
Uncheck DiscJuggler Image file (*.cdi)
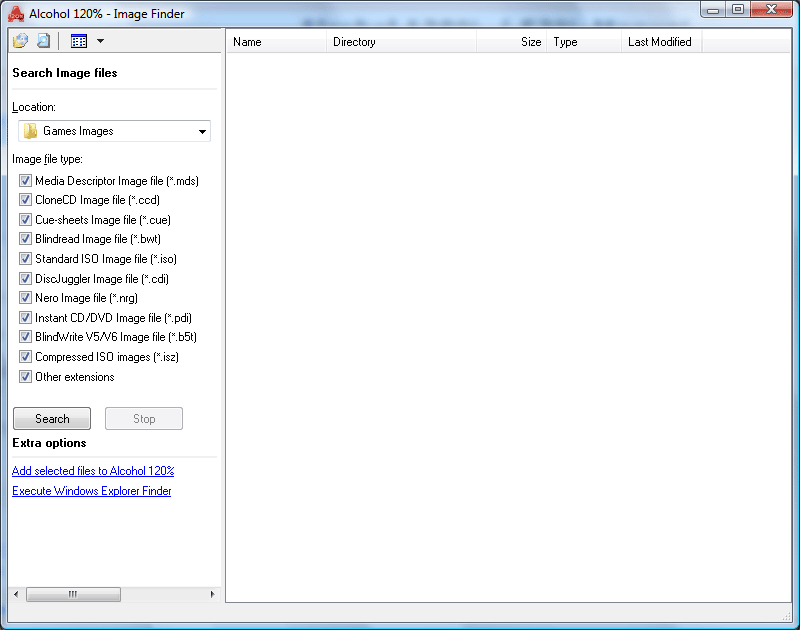click(x=25, y=279)
